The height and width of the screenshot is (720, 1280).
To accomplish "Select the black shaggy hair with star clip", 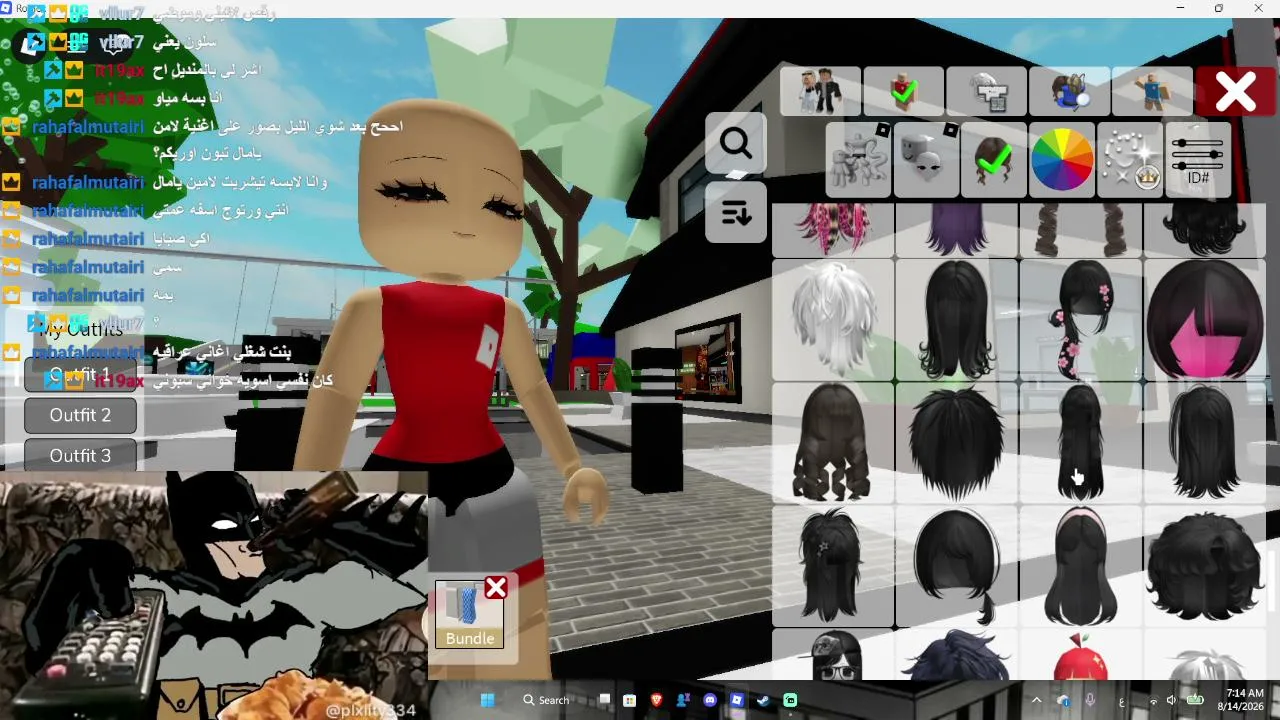I will pos(833,566).
